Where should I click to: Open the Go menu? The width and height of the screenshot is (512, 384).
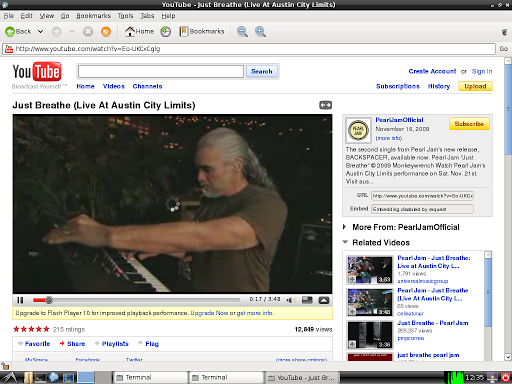[x=65, y=16]
